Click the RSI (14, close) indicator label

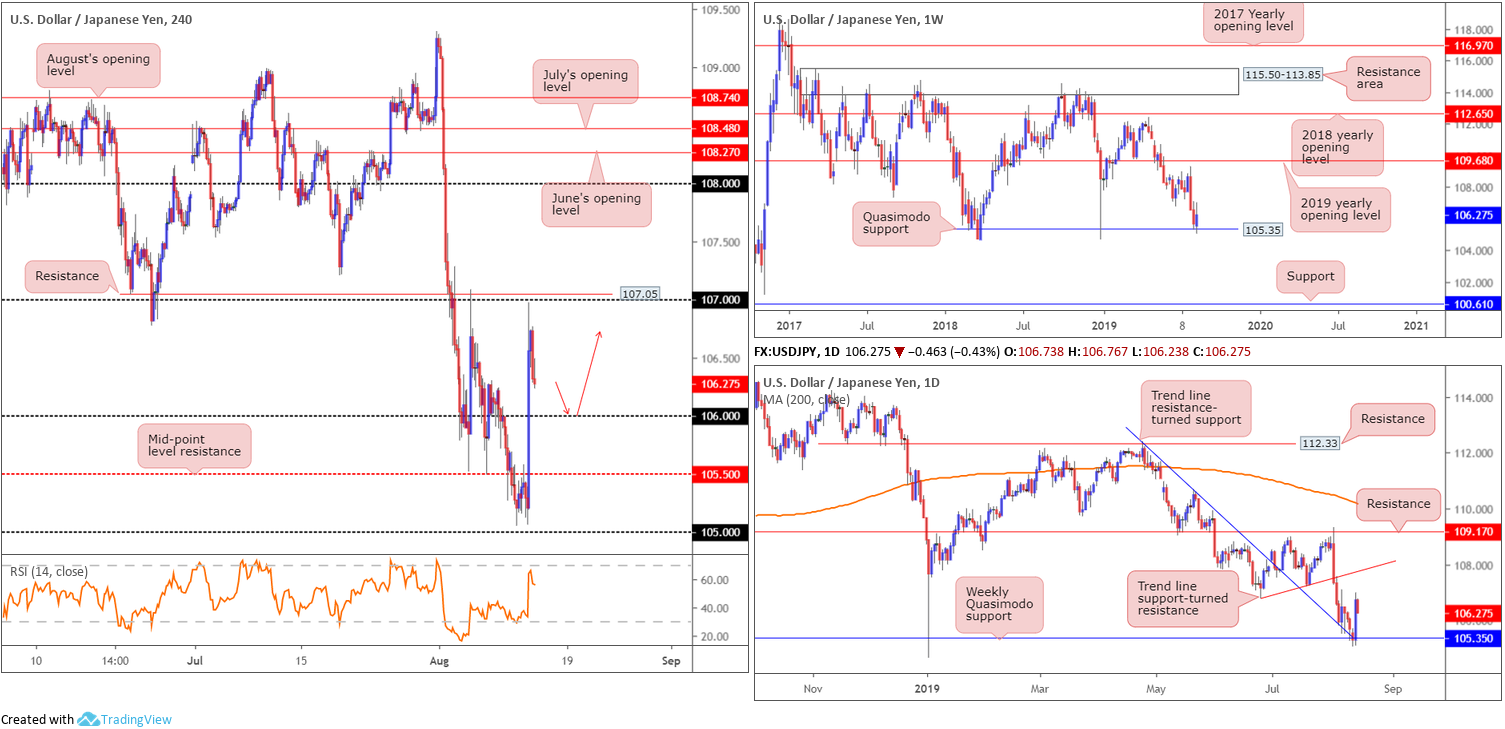(x=49, y=571)
